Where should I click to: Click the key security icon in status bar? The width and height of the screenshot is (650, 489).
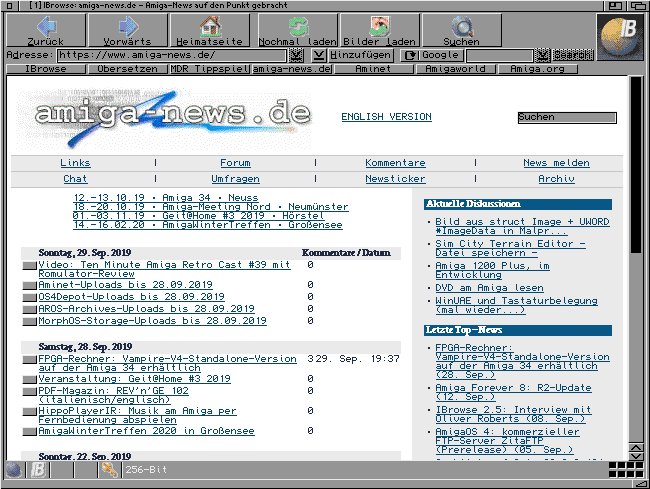[109, 470]
